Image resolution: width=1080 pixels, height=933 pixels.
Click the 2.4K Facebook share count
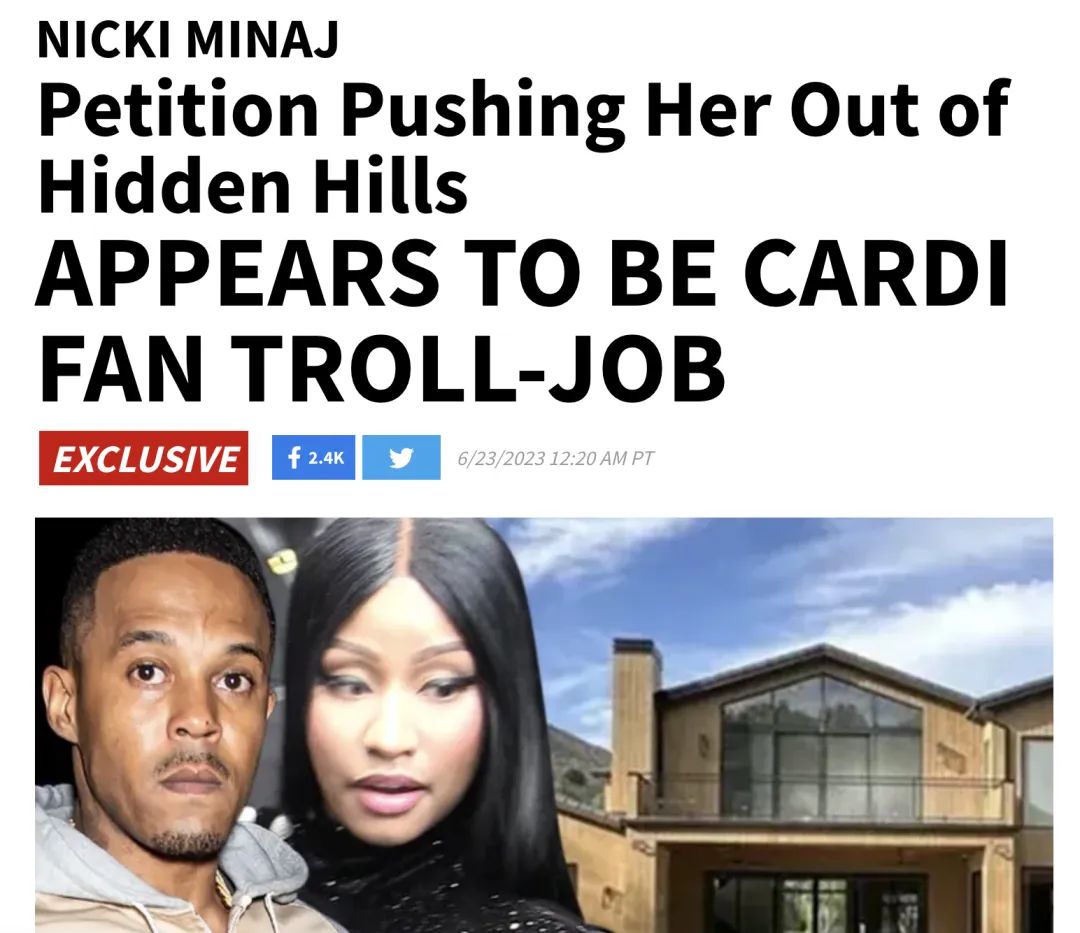point(326,458)
